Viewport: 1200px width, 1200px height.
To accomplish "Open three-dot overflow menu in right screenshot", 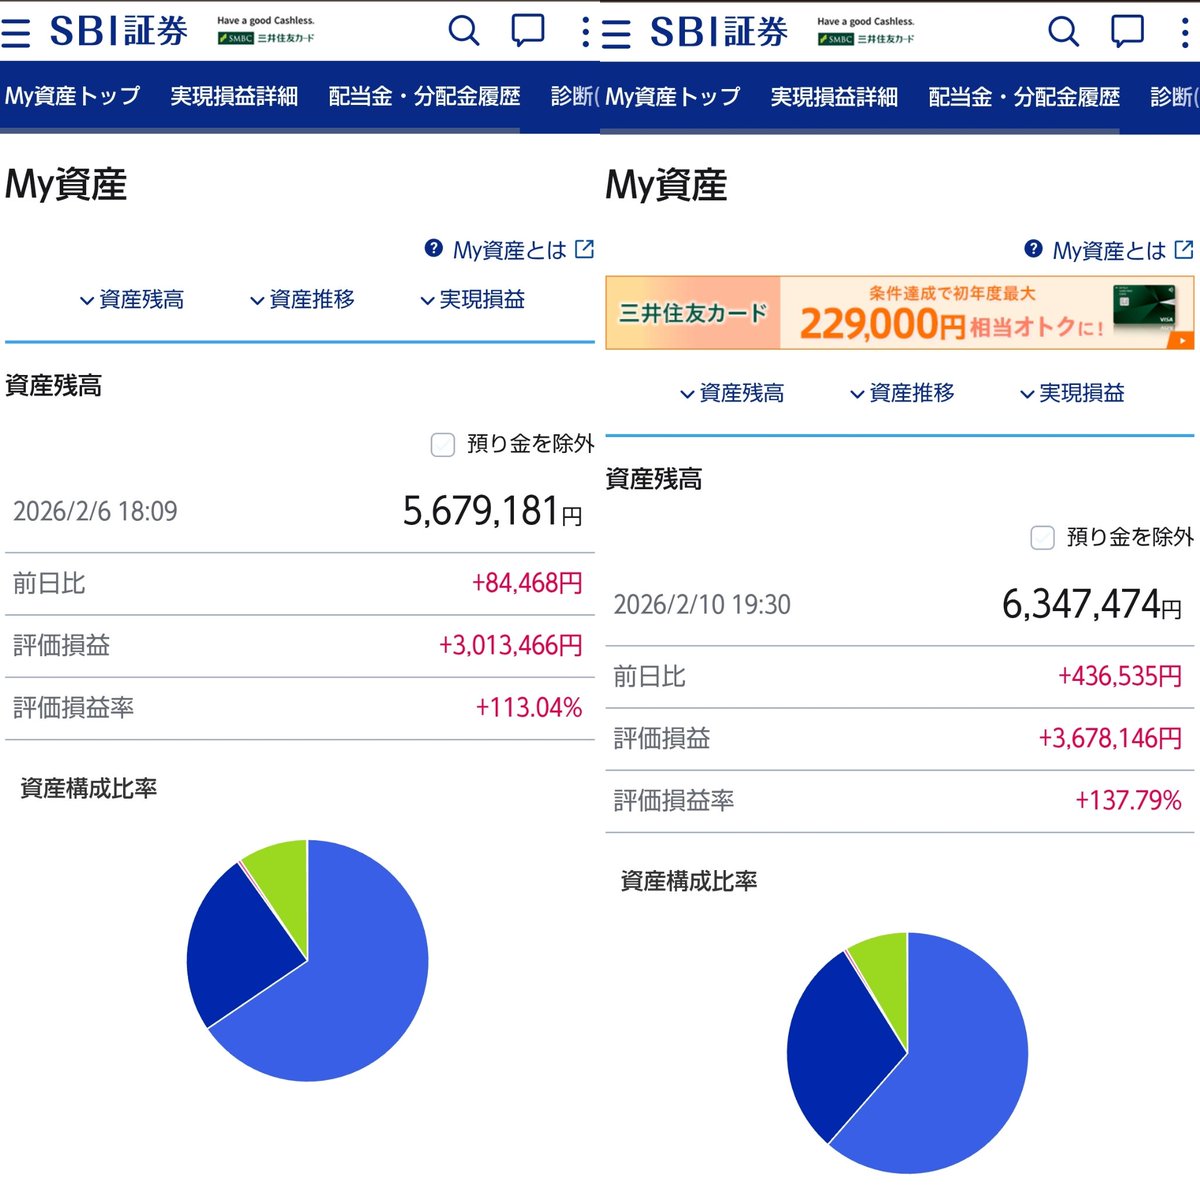I will tap(1186, 32).
